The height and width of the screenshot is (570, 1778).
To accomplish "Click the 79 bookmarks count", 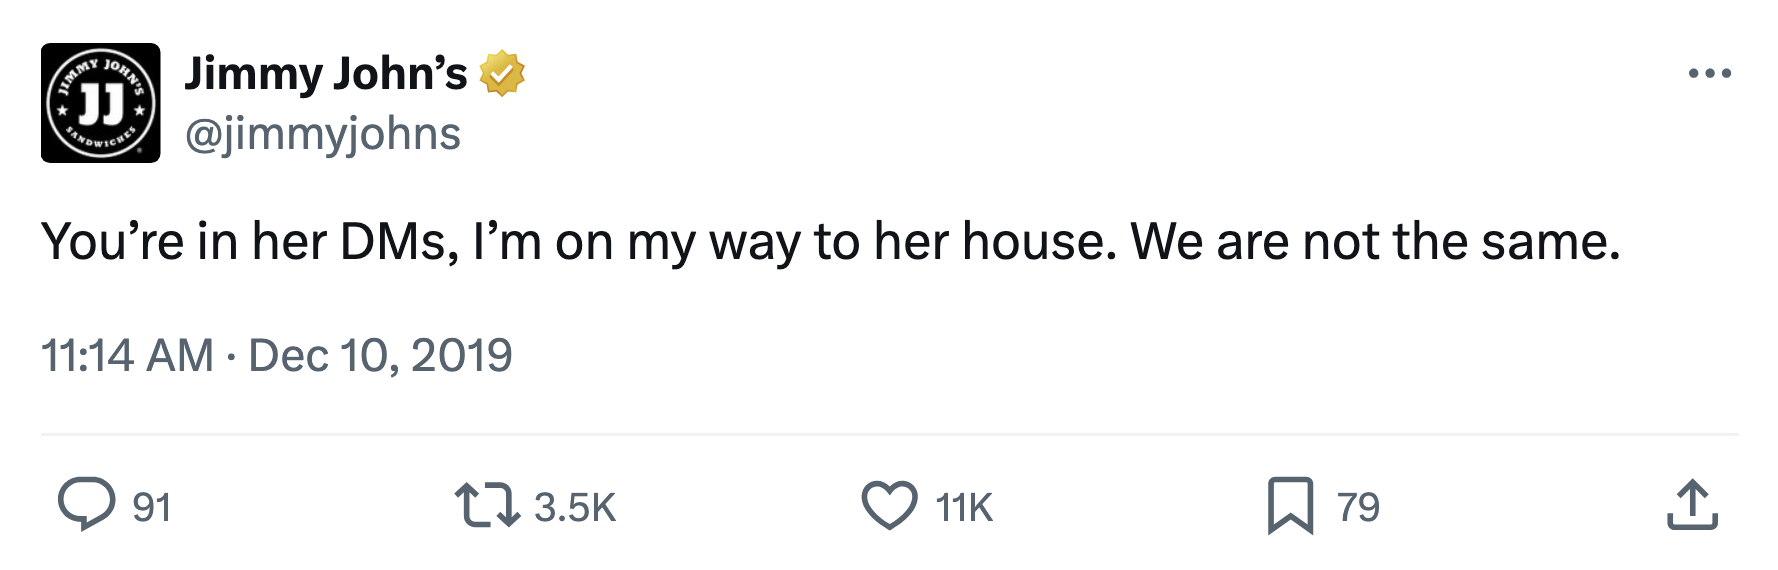I will [1358, 507].
